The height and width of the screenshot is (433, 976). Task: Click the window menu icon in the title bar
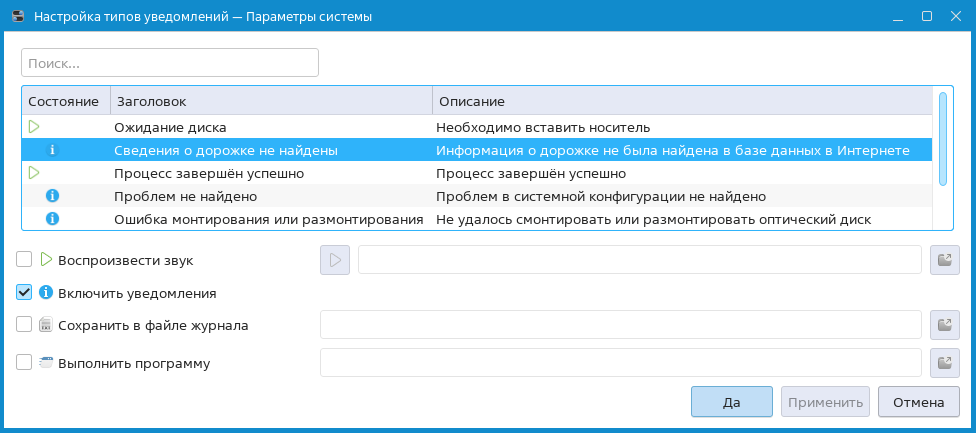tap(17, 17)
